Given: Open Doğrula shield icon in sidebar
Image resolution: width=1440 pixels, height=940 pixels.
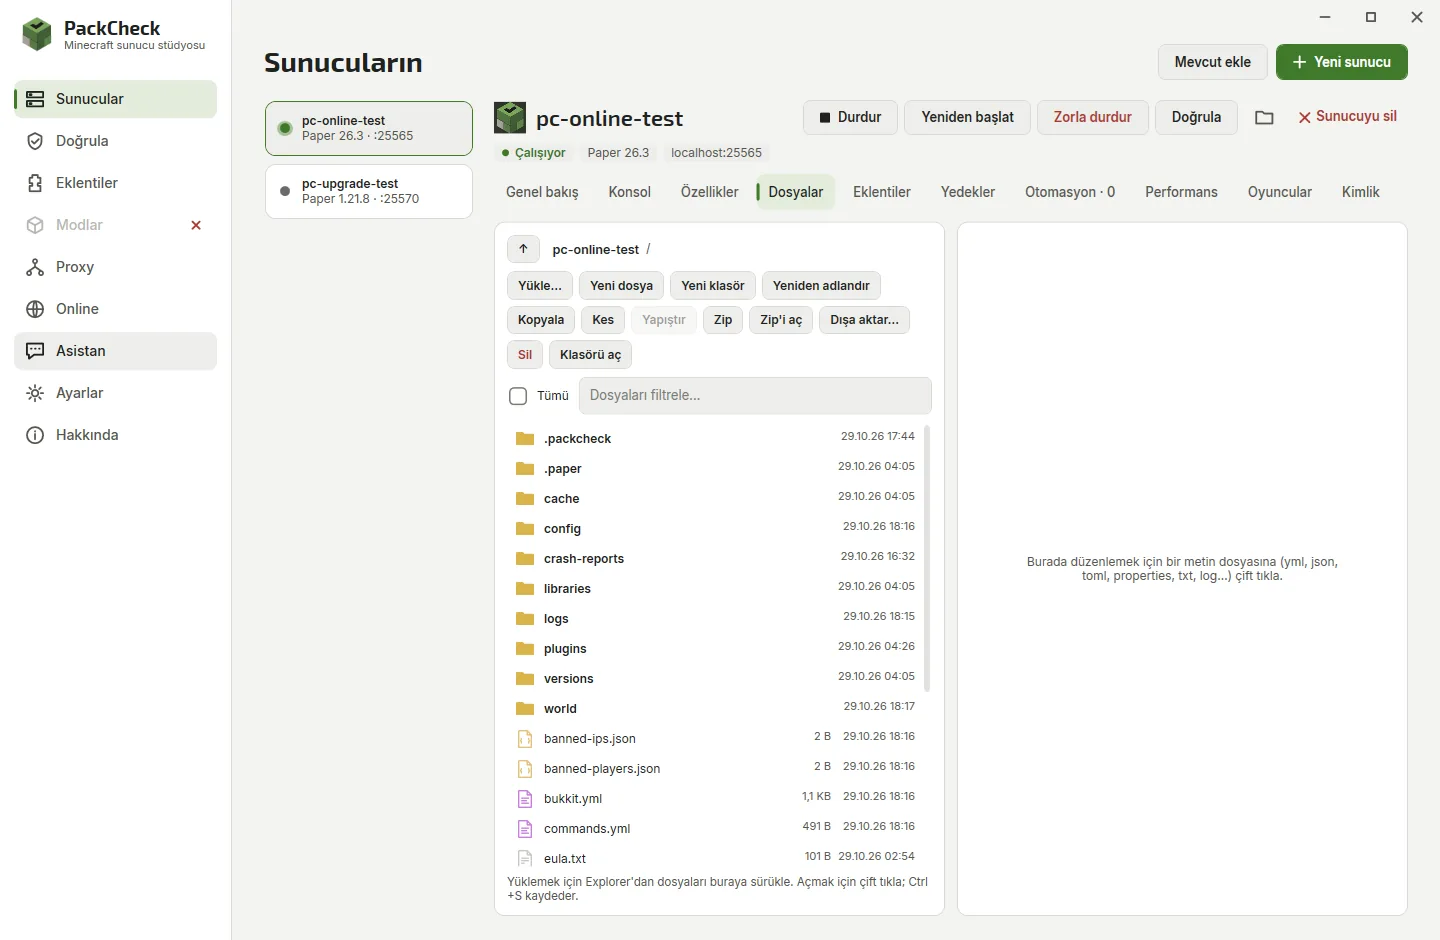Looking at the screenshot, I should (x=35, y=141).
